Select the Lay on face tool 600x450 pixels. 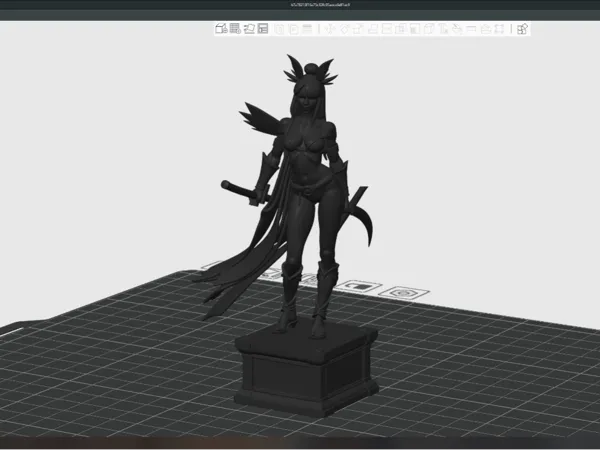pyautogui.click(x=373, y=29)
